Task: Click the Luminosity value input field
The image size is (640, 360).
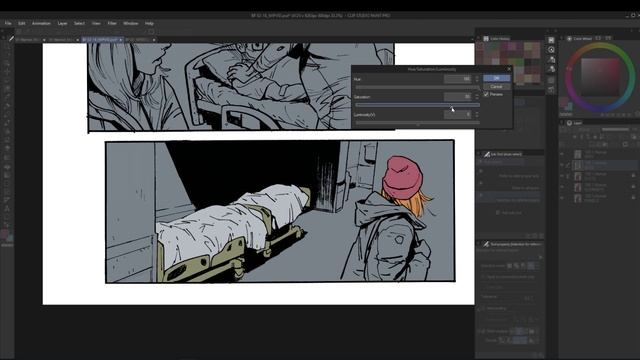Action: (458, 115)
